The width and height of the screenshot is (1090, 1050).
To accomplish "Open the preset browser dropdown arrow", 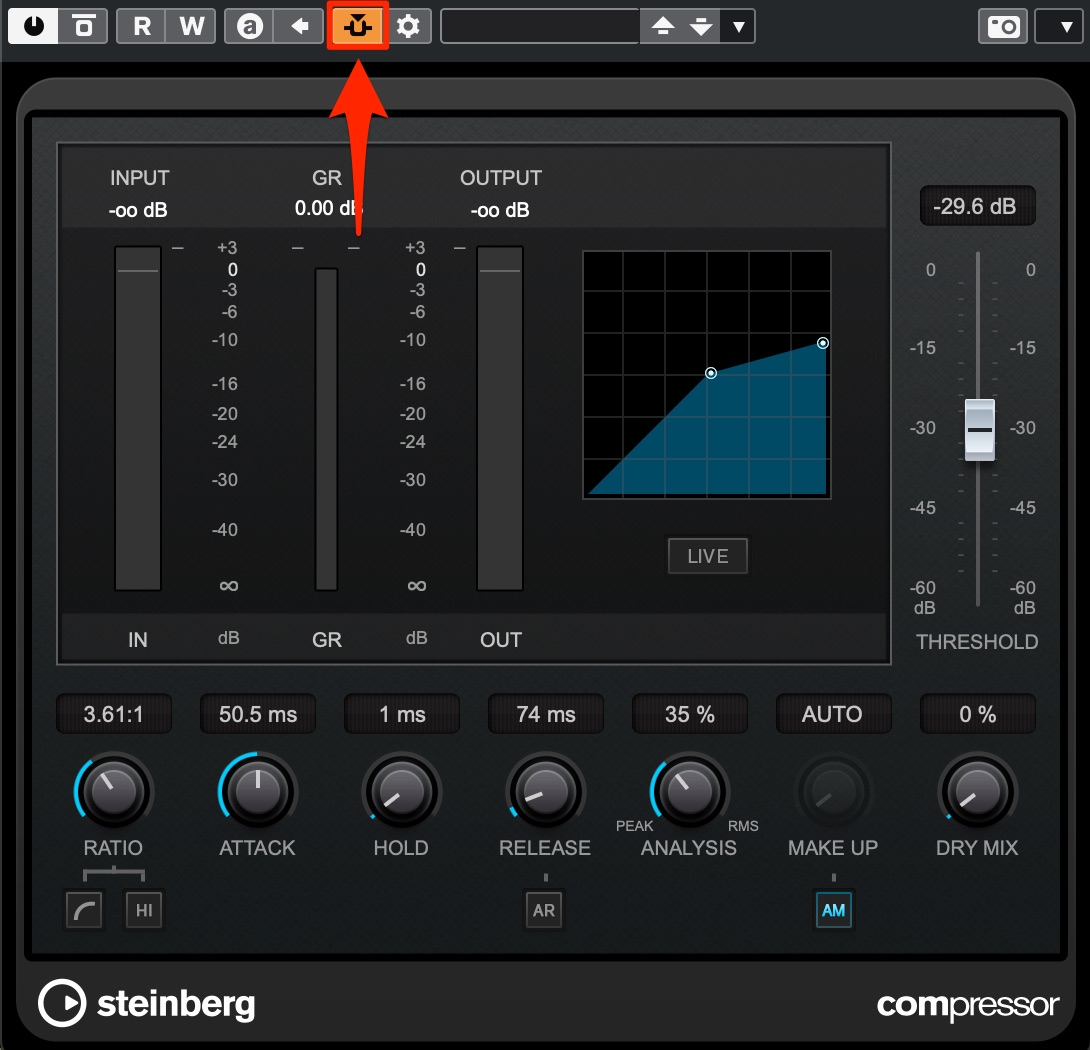I will pos(738,26).
